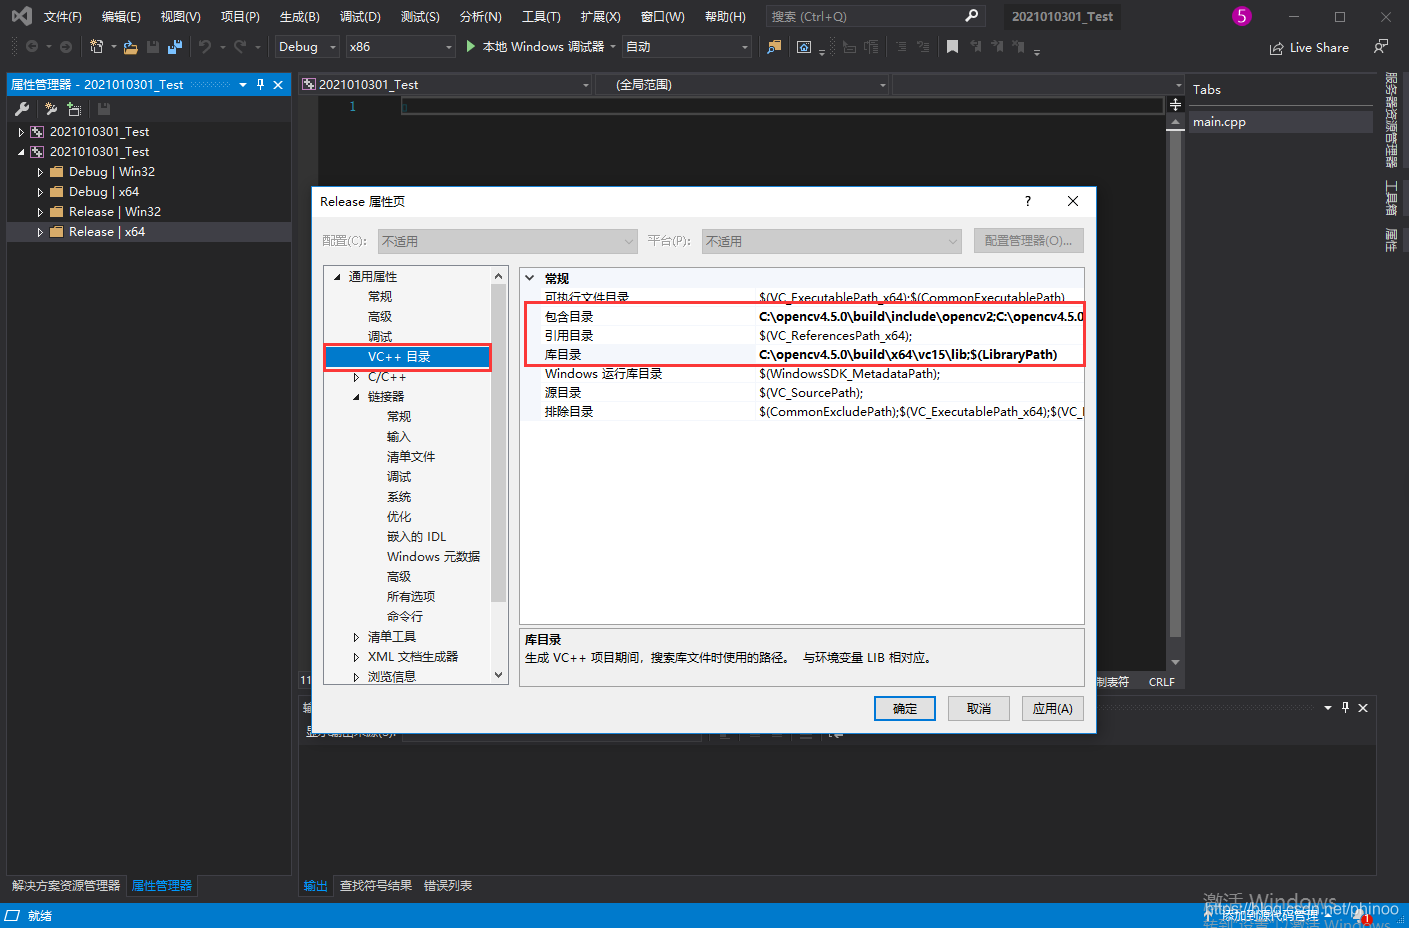Click the search box (Ctrl+Q)
The height and width of the screenshot is (928, 1409).
tap(875, 16)
